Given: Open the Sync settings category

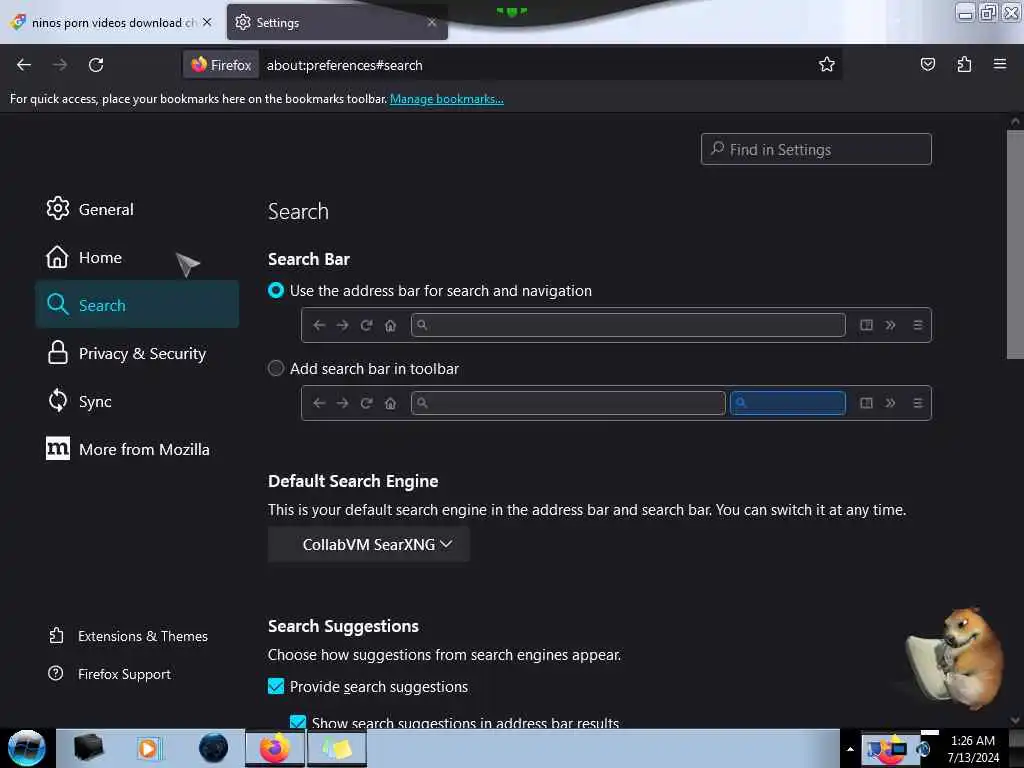Looking at the screenshot, I should (137, 401).
